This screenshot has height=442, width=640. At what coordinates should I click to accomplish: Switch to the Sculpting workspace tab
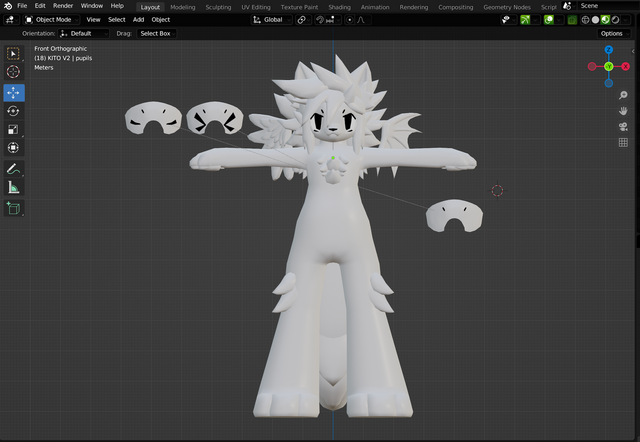[x=218, y=7]
